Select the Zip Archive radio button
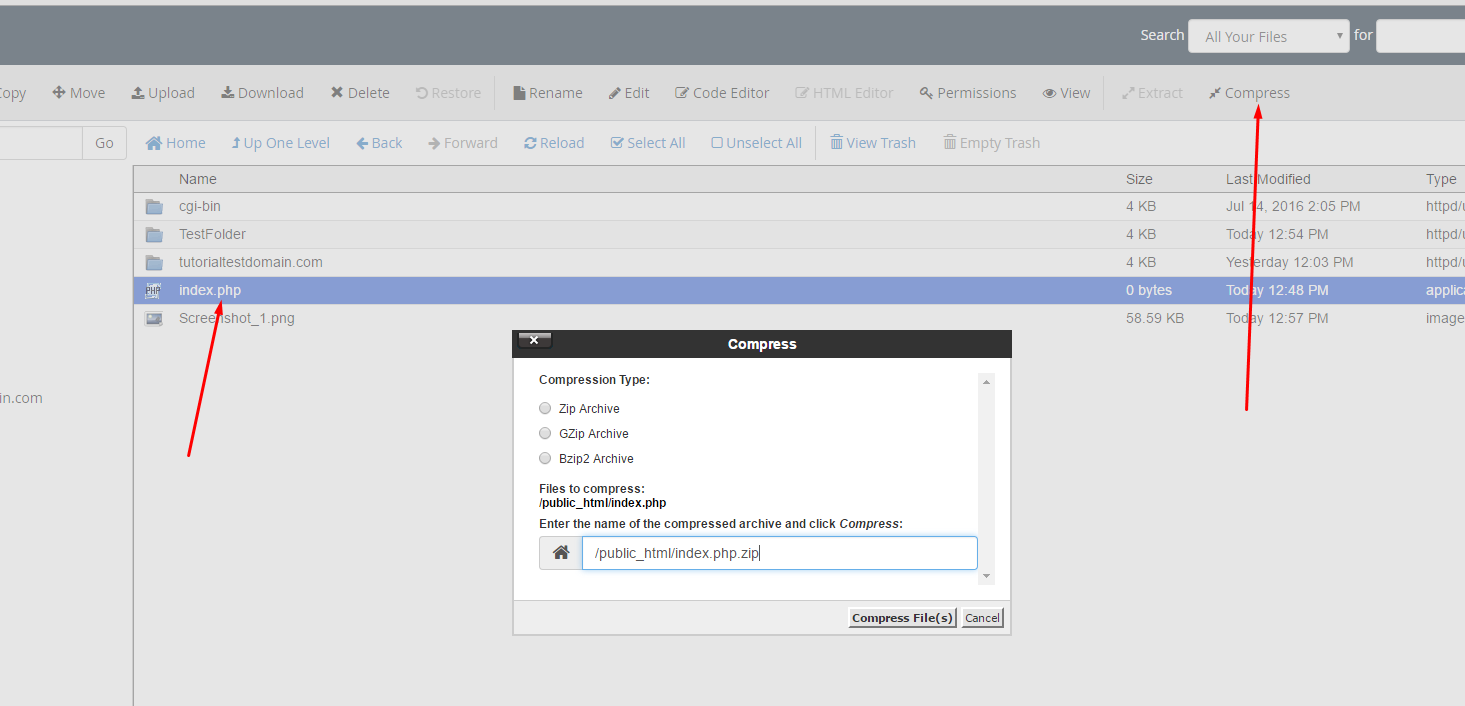The image size is (1465, 706). coord(545,408)
